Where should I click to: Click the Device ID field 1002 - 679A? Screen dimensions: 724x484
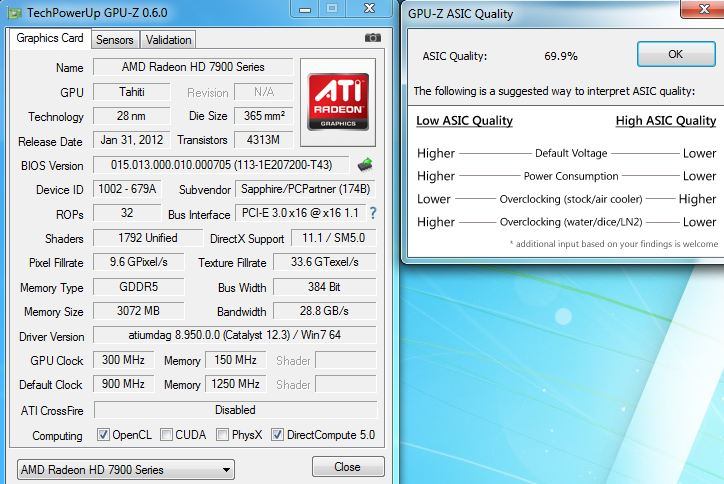point(127,189)
